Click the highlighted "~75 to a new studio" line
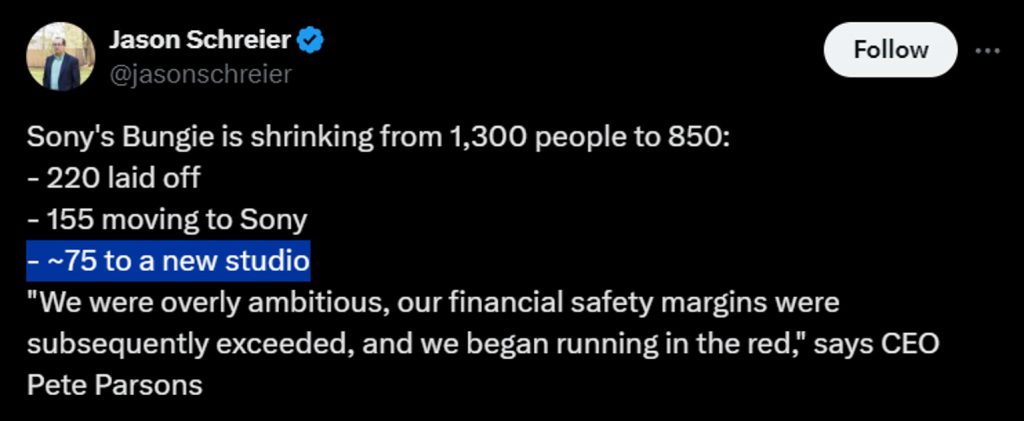This screenshot has height=421, width=1024. pyautogui.click(x=168, y=260)
